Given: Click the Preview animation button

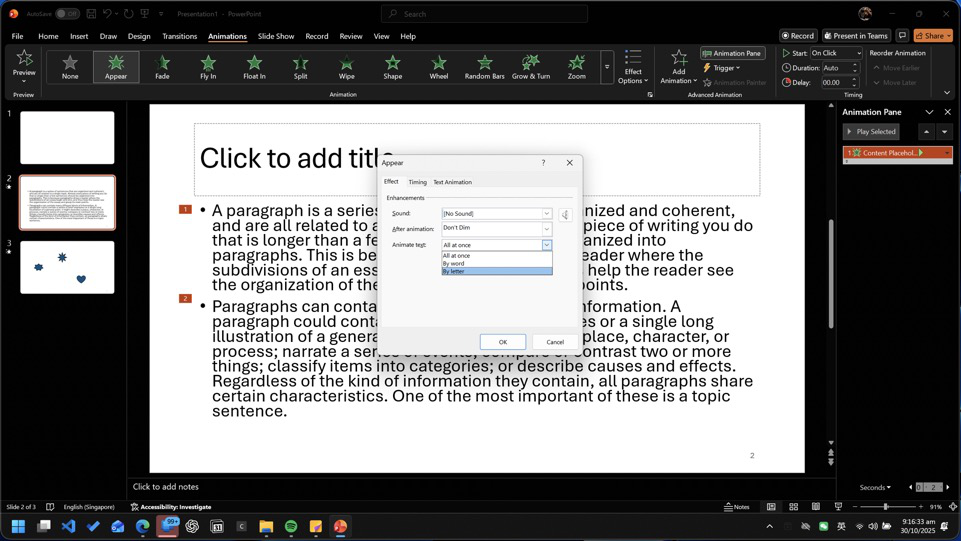Looking at the screenshot, I should (x=24, y=67).
